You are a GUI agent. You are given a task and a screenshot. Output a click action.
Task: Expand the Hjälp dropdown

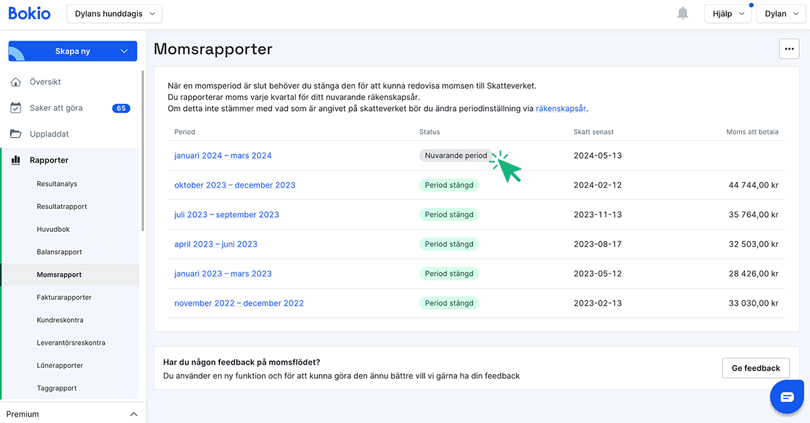click(726, 14)
